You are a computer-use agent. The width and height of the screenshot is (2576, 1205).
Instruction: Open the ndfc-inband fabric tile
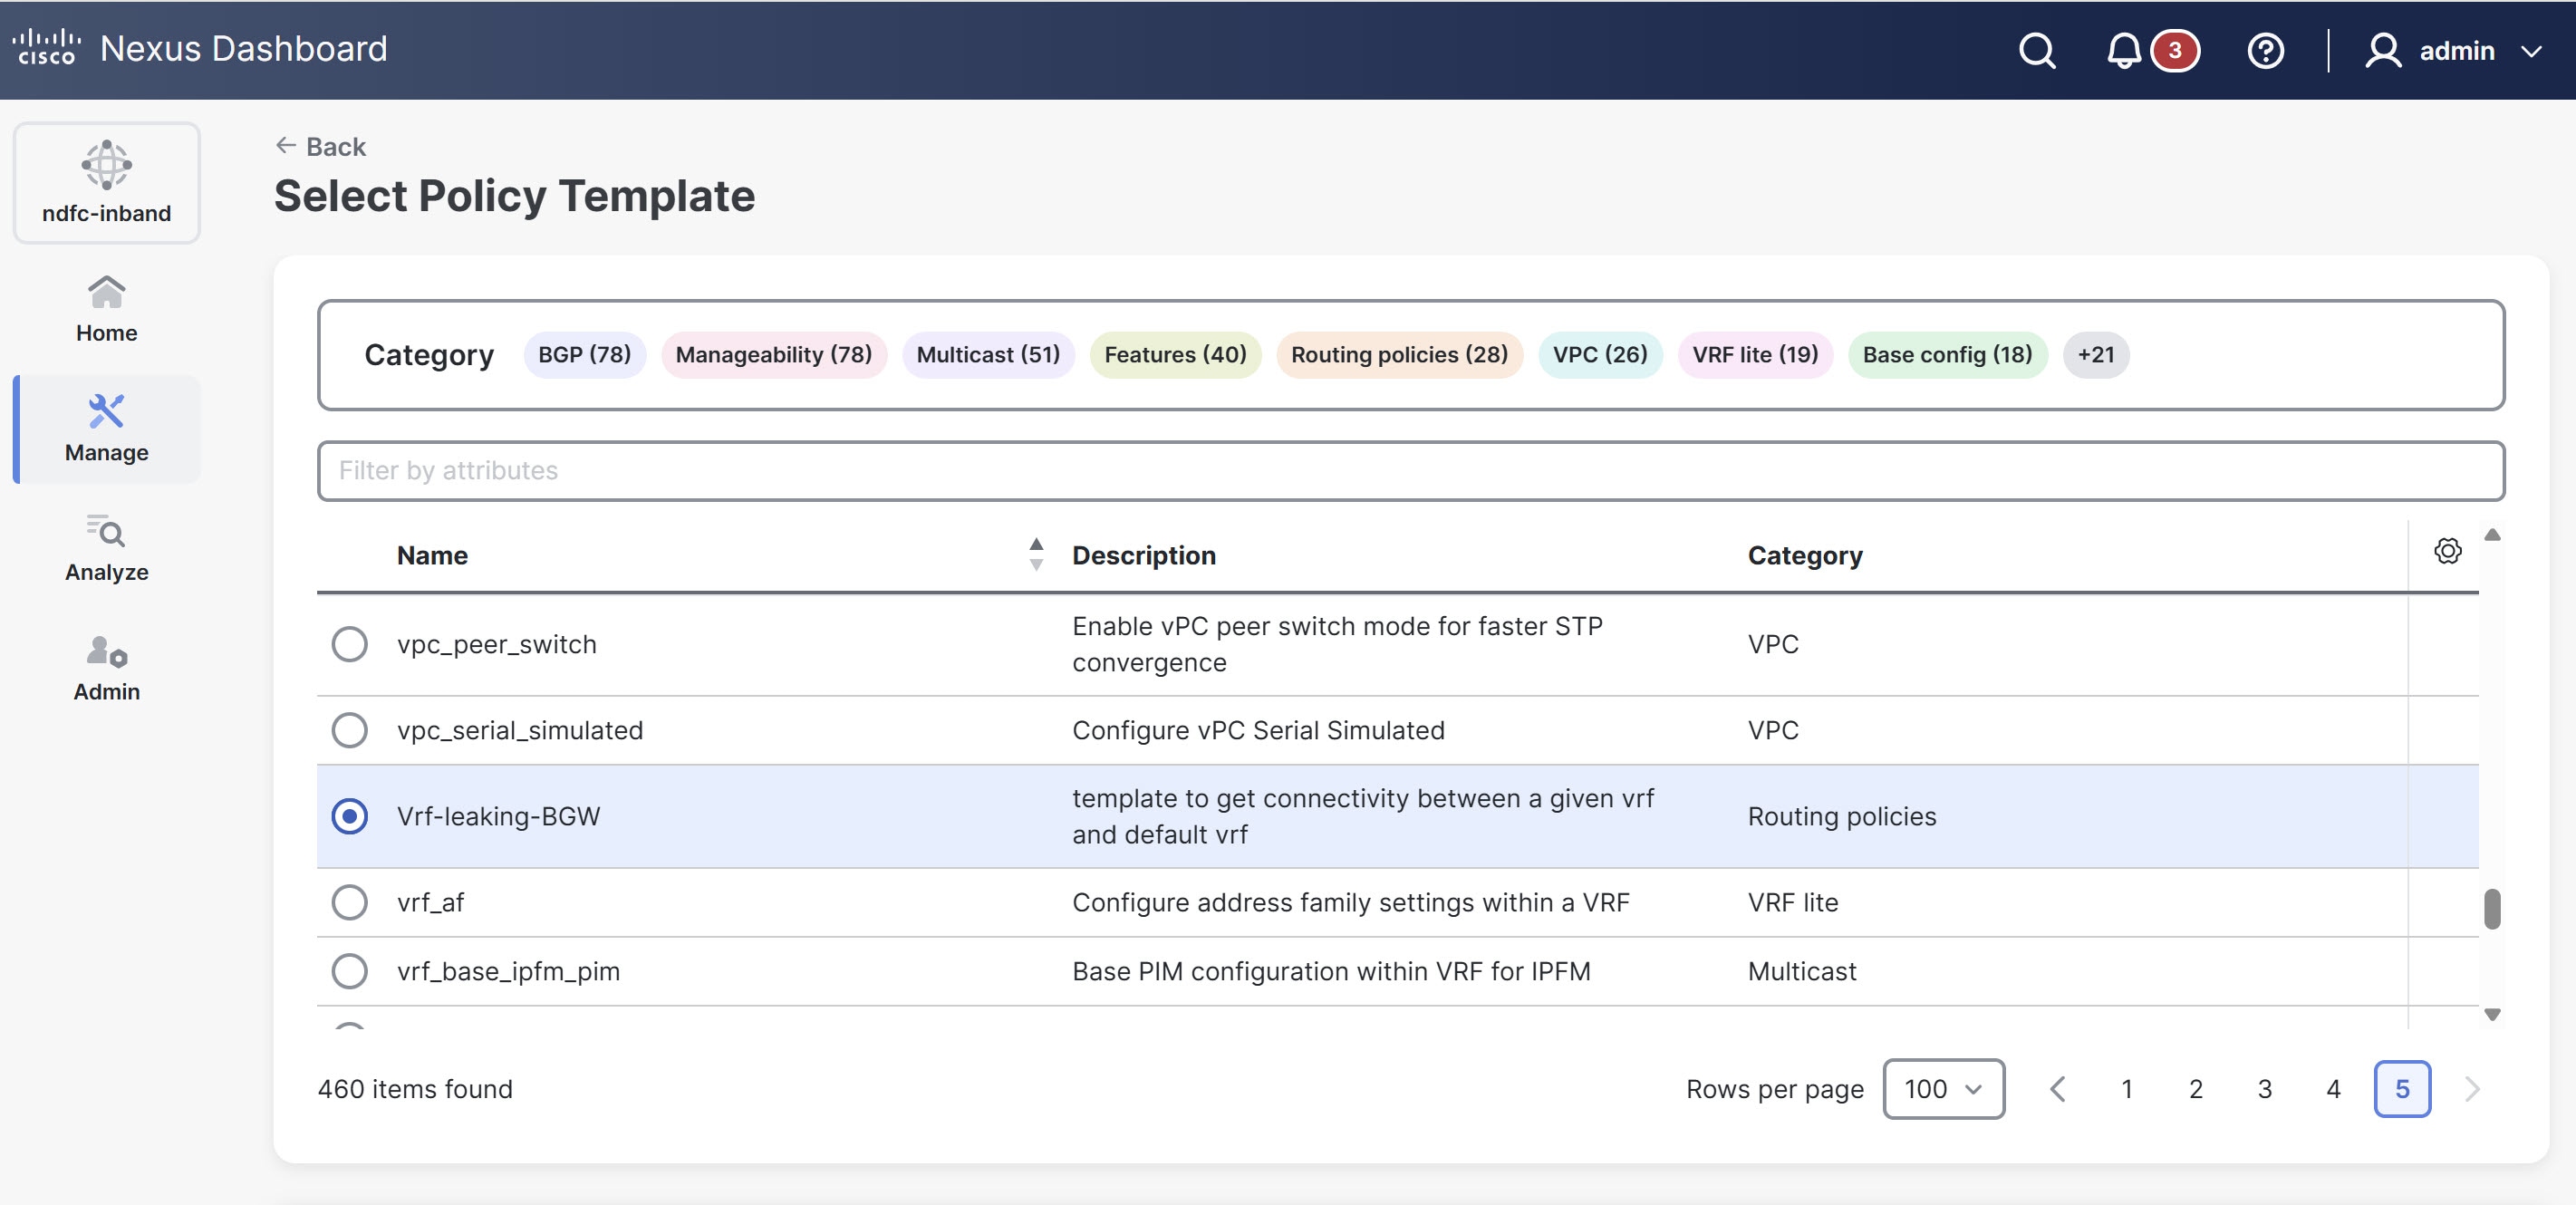(x=107, y=183)
